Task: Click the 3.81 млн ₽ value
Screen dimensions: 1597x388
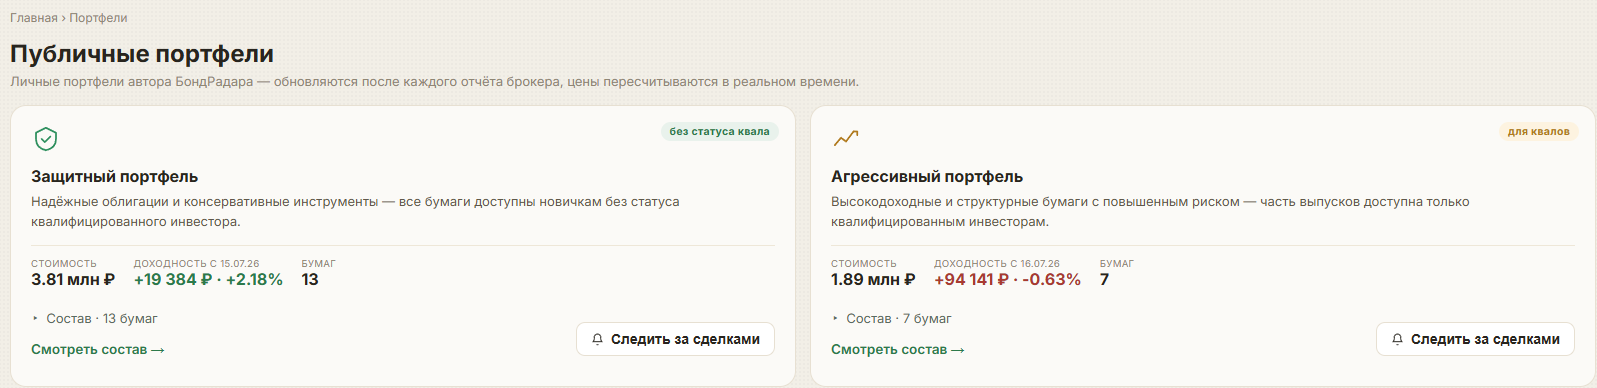Action: (x=73, y=280)
